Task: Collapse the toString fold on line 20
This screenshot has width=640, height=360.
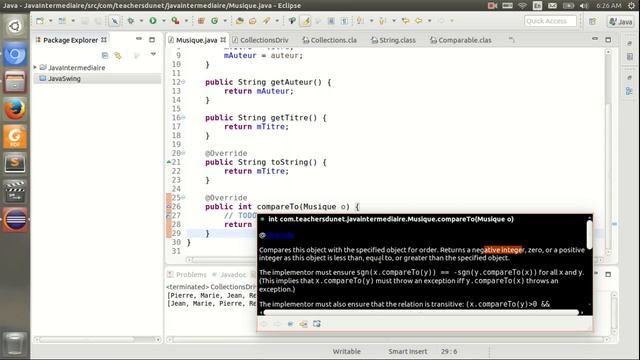Action: tap(183, 153)
